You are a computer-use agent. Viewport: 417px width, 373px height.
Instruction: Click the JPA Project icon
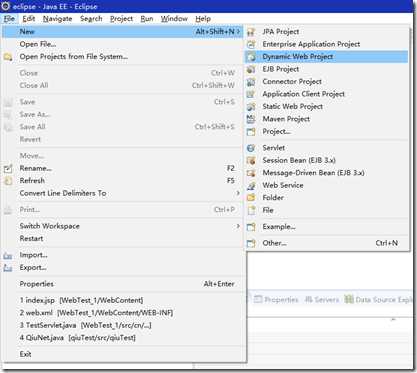[251, 32]
